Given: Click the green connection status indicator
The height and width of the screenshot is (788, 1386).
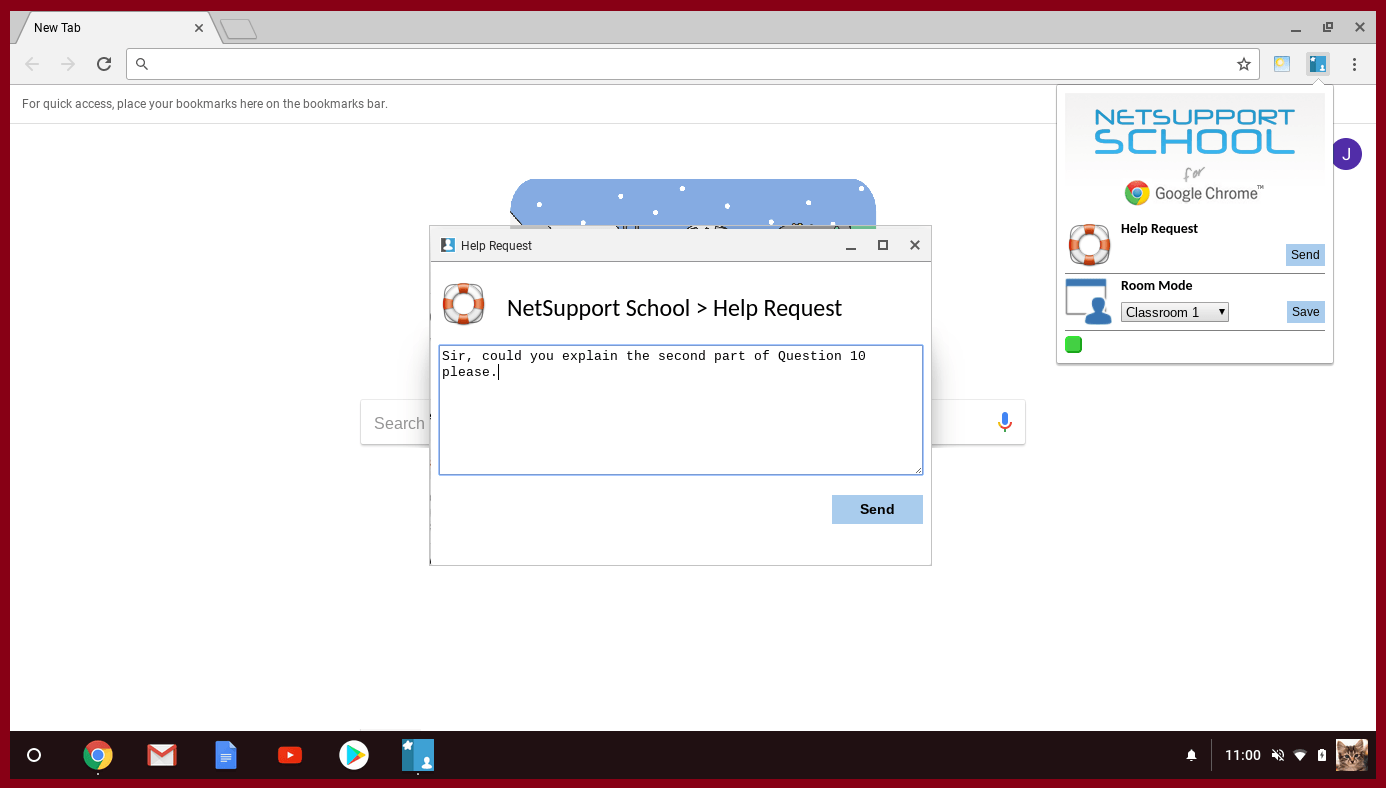Looking at the screenshot, I should tap(1073, 345).
